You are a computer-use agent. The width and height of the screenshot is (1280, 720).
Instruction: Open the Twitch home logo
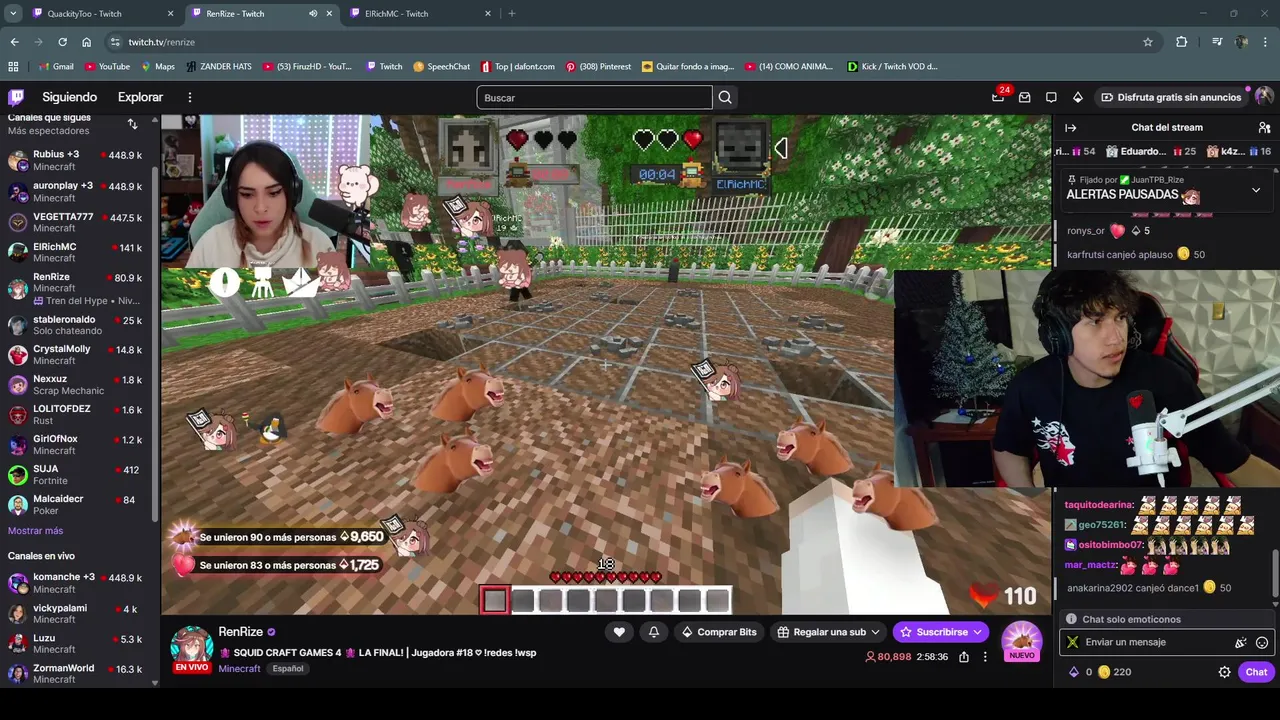click(16, 97)
